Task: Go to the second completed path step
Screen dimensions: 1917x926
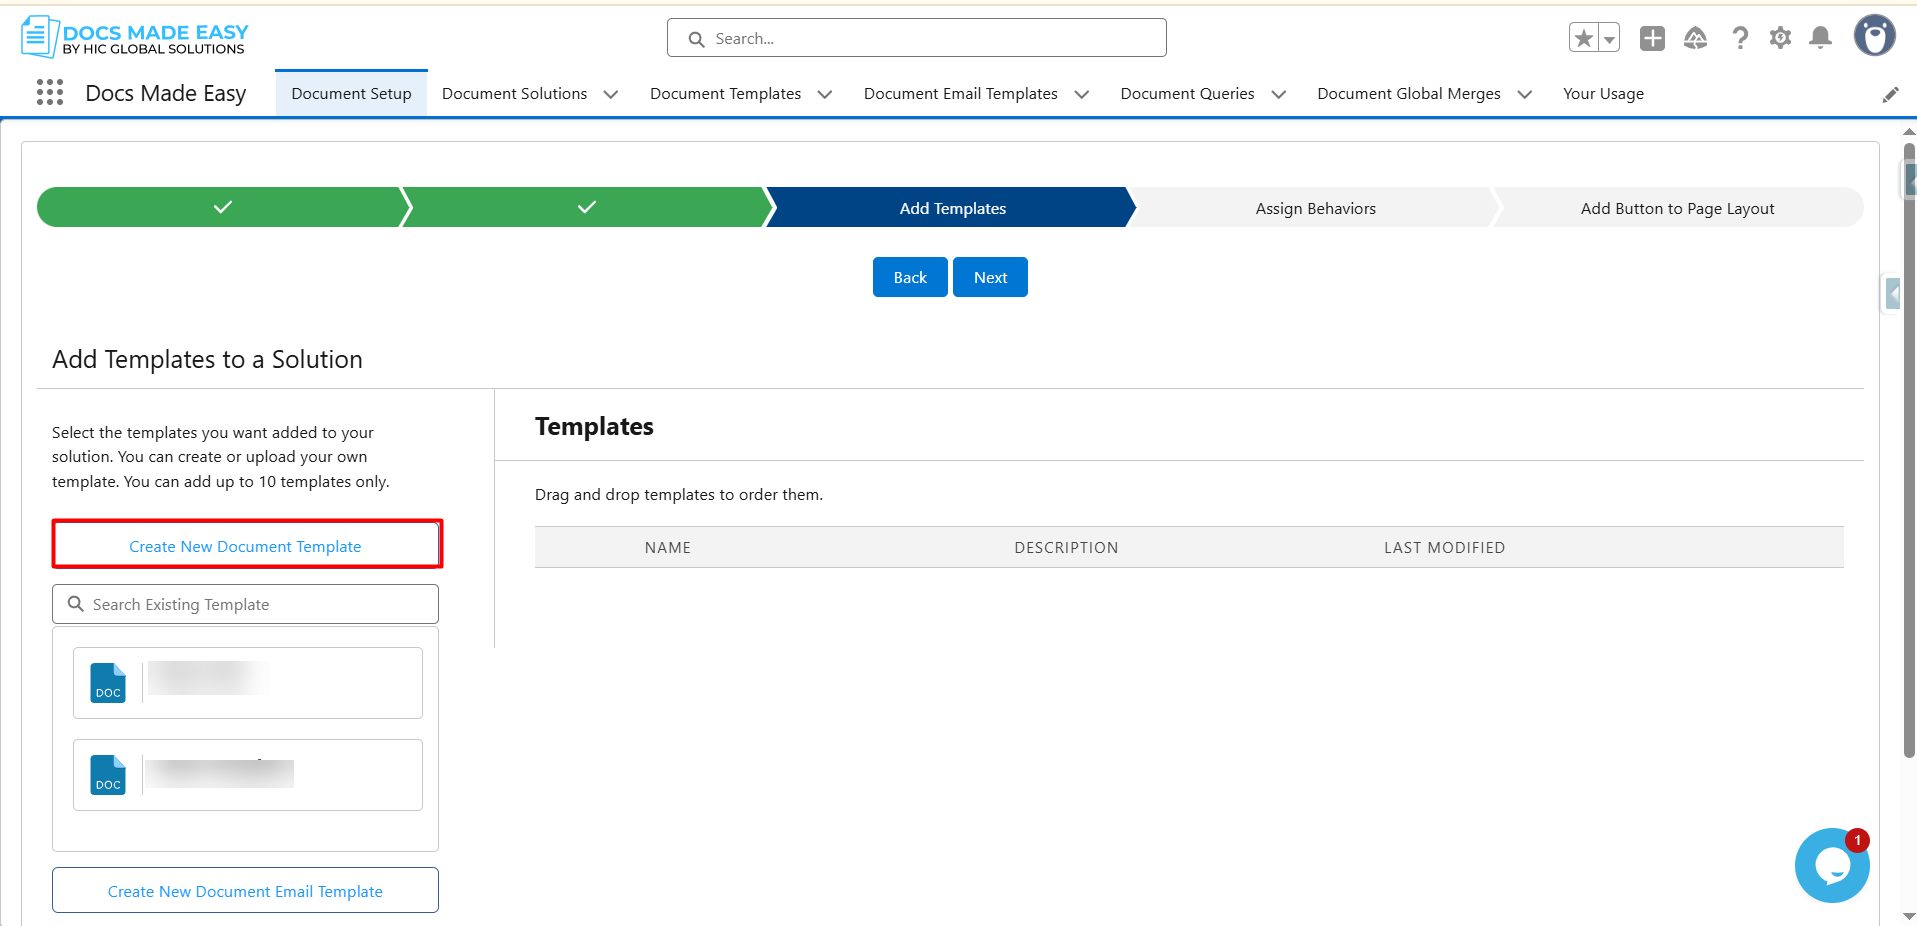Action: [587, 207]
